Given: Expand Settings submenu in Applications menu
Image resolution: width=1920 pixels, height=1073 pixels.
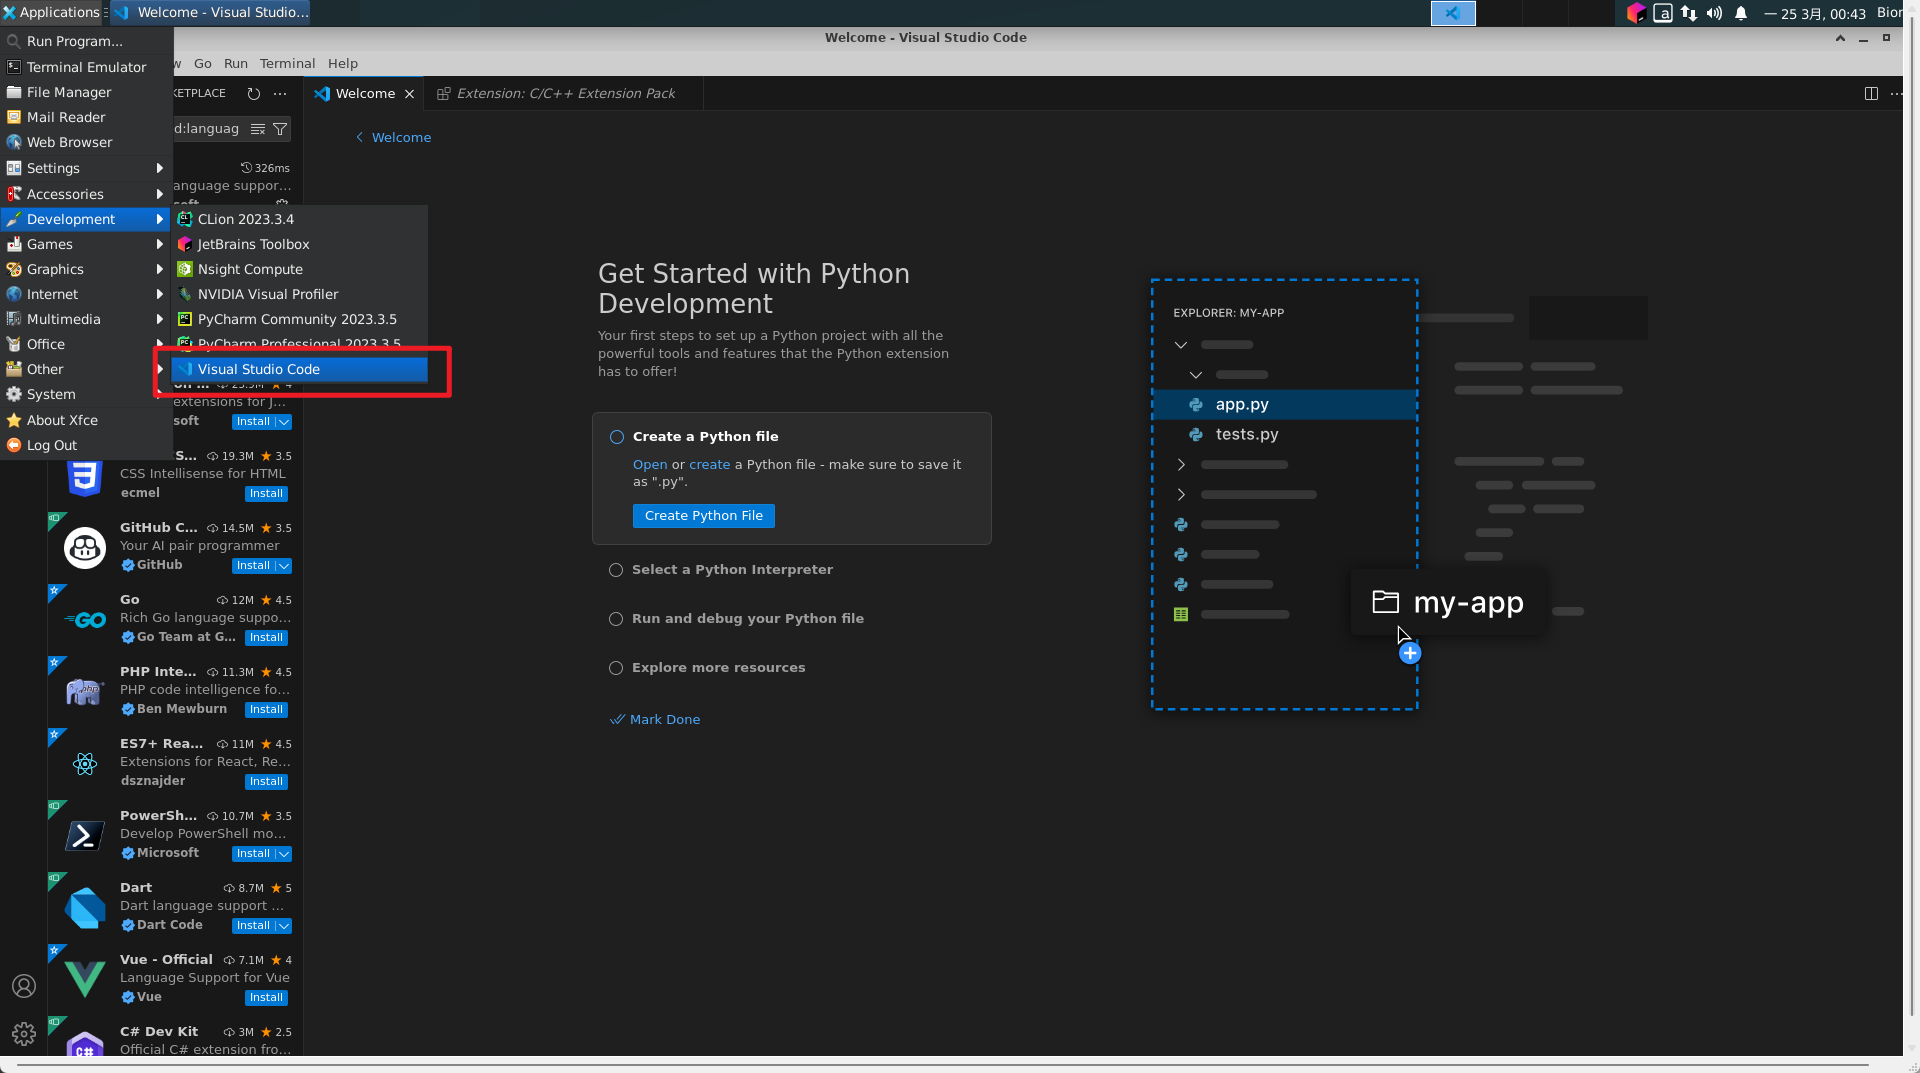Looking at the screenshot, I should coord(86,168).
